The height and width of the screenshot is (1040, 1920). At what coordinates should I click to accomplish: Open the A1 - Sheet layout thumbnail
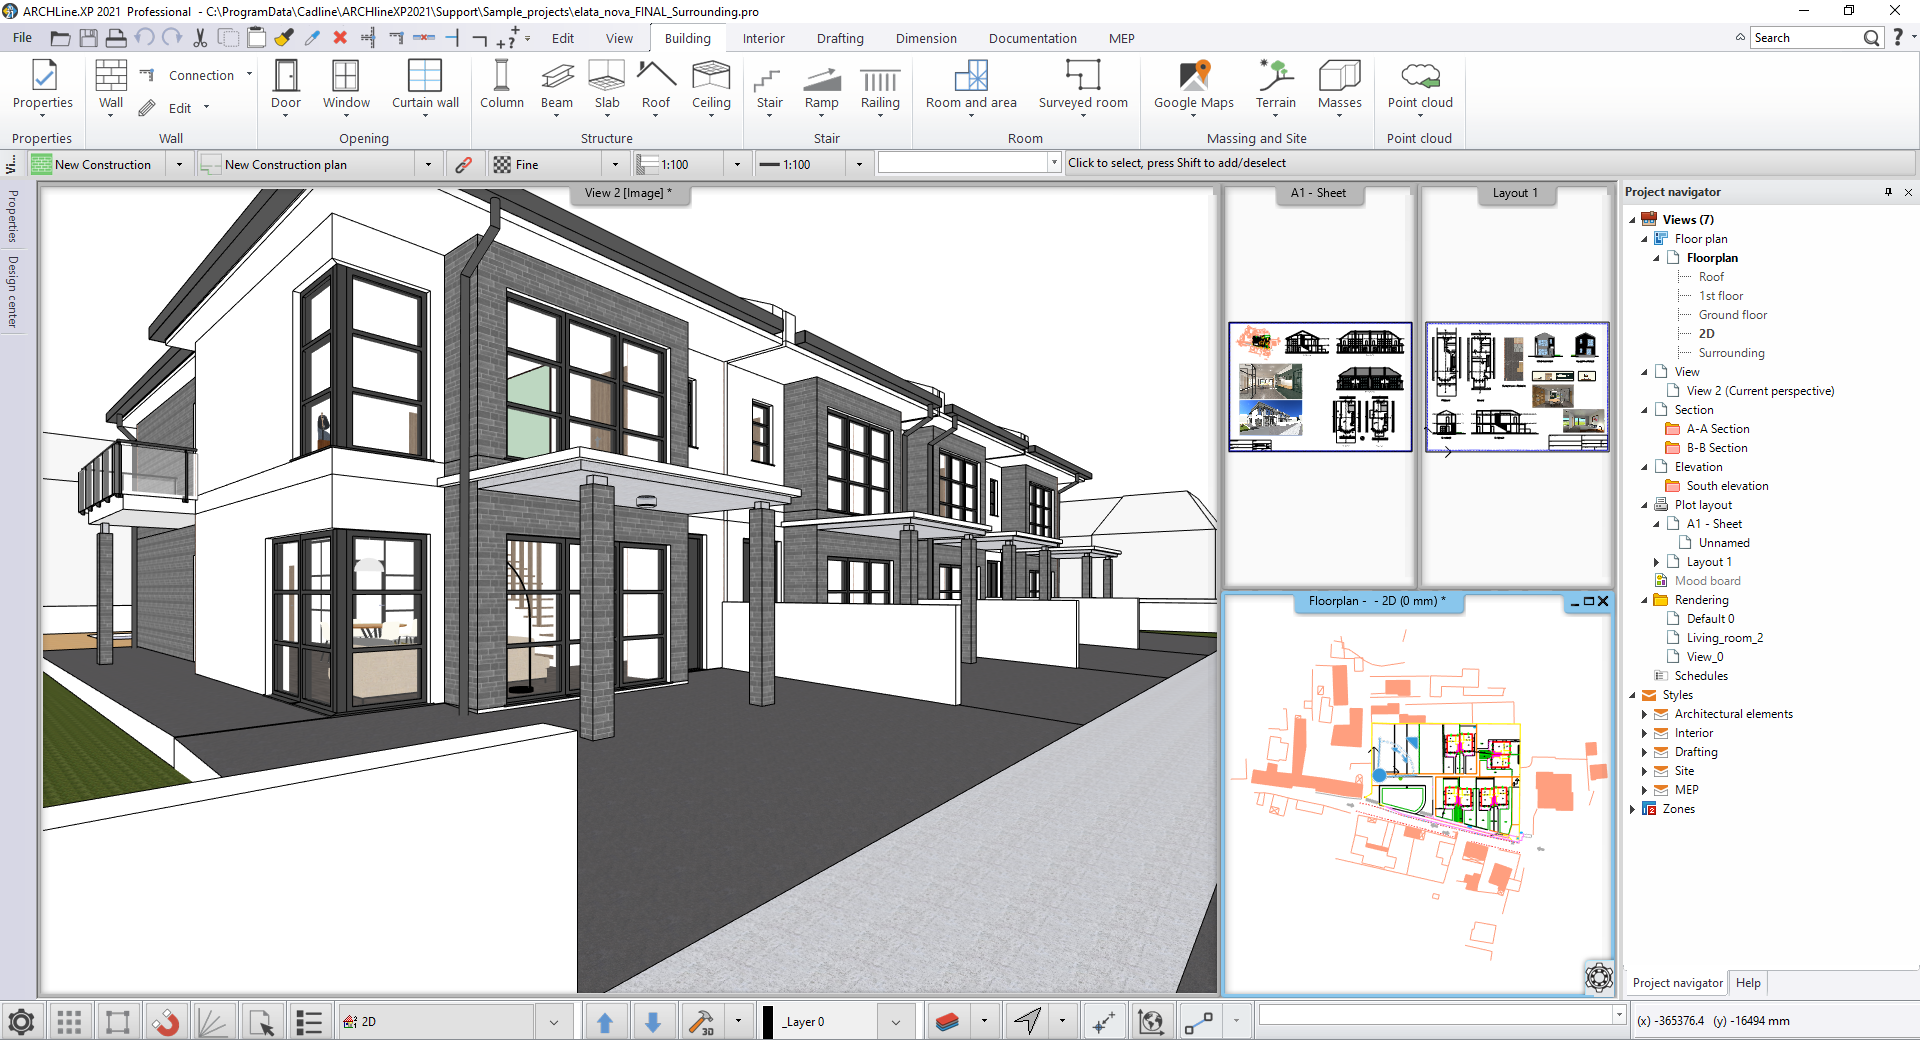[1319, 387]
